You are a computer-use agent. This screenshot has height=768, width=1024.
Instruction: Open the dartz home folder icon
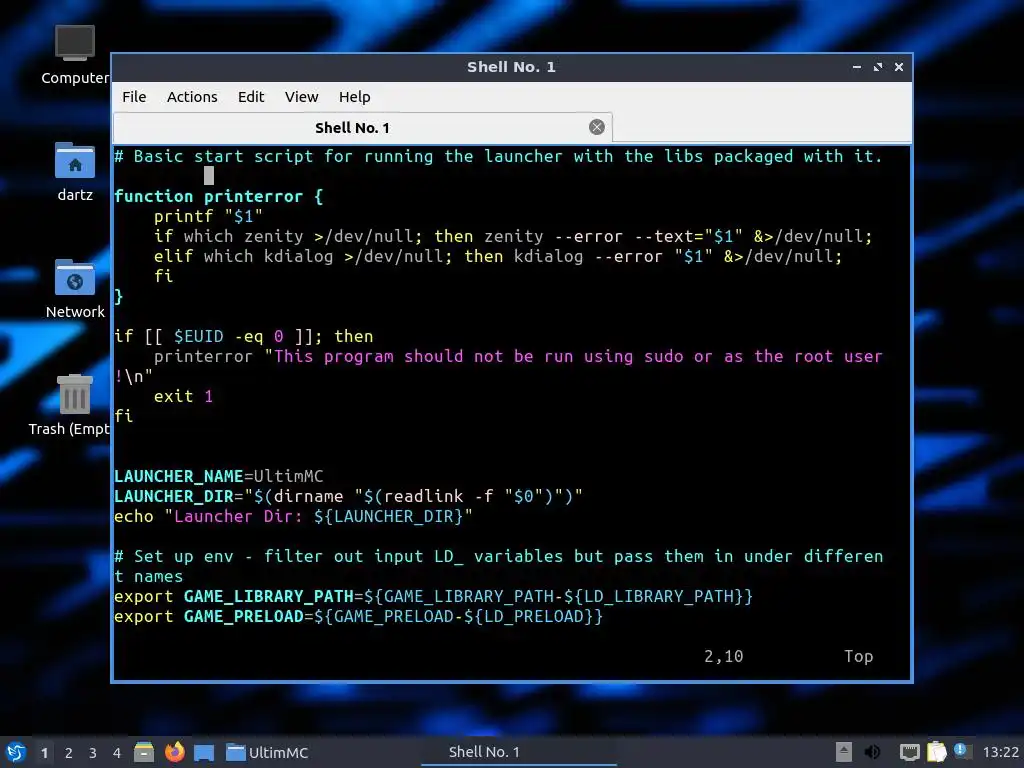tap(74, 172)
